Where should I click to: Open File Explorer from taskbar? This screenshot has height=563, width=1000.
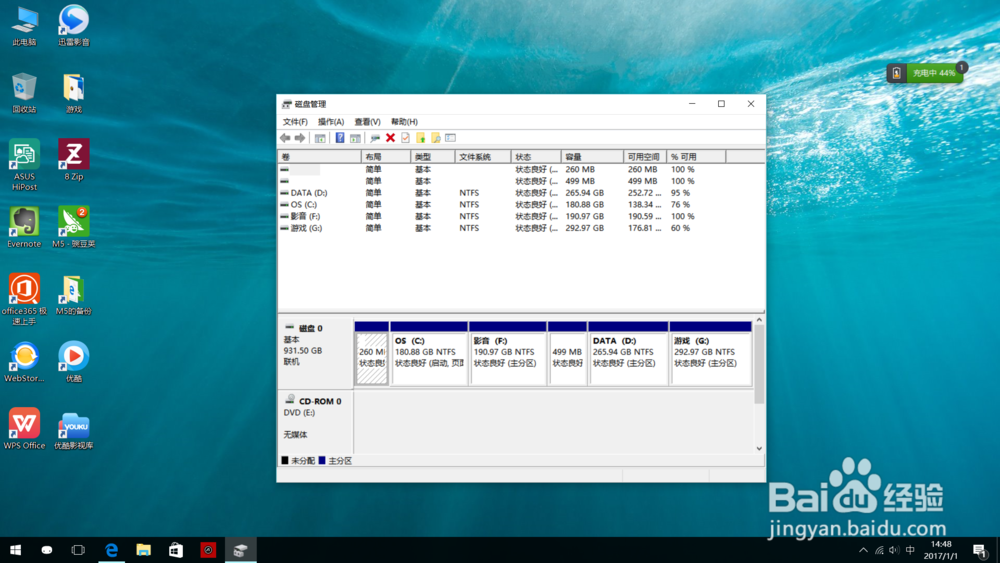pos(143,550)
